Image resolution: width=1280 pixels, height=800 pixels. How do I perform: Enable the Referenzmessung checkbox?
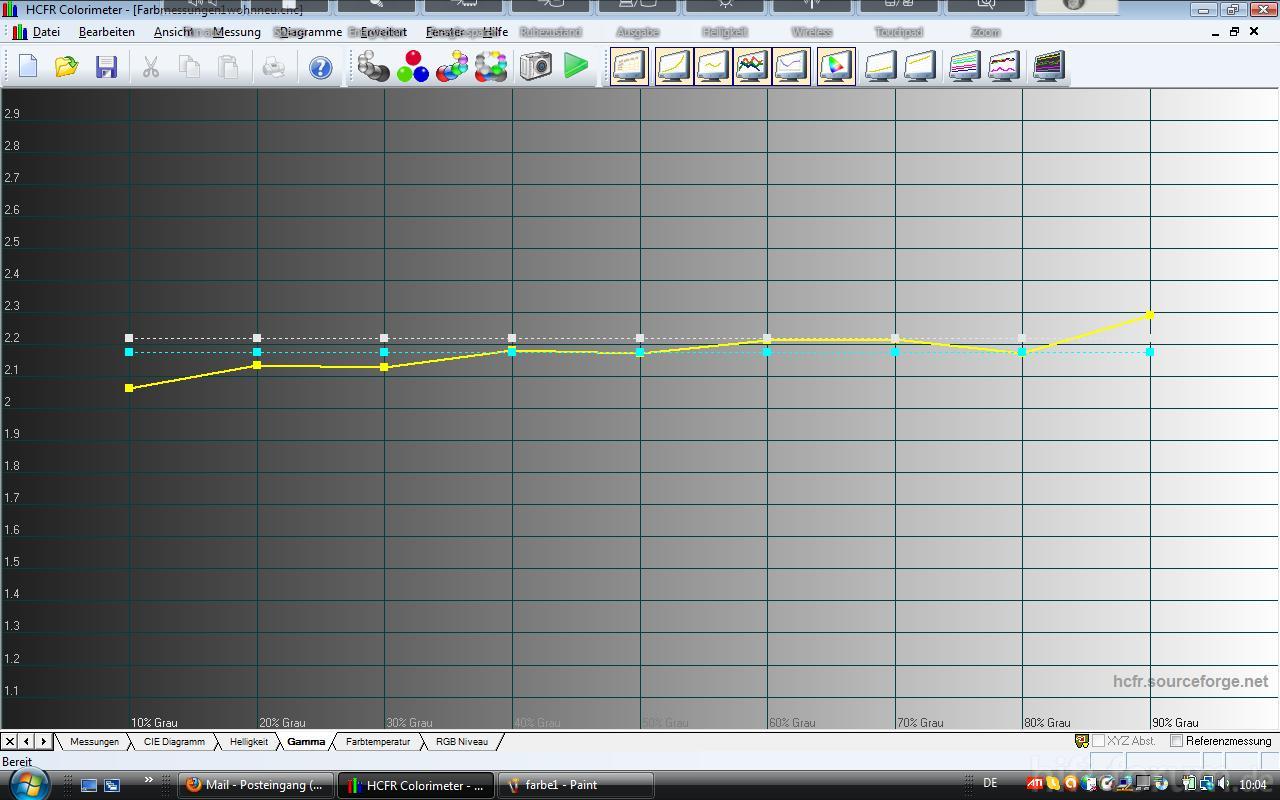point(1177,741)
